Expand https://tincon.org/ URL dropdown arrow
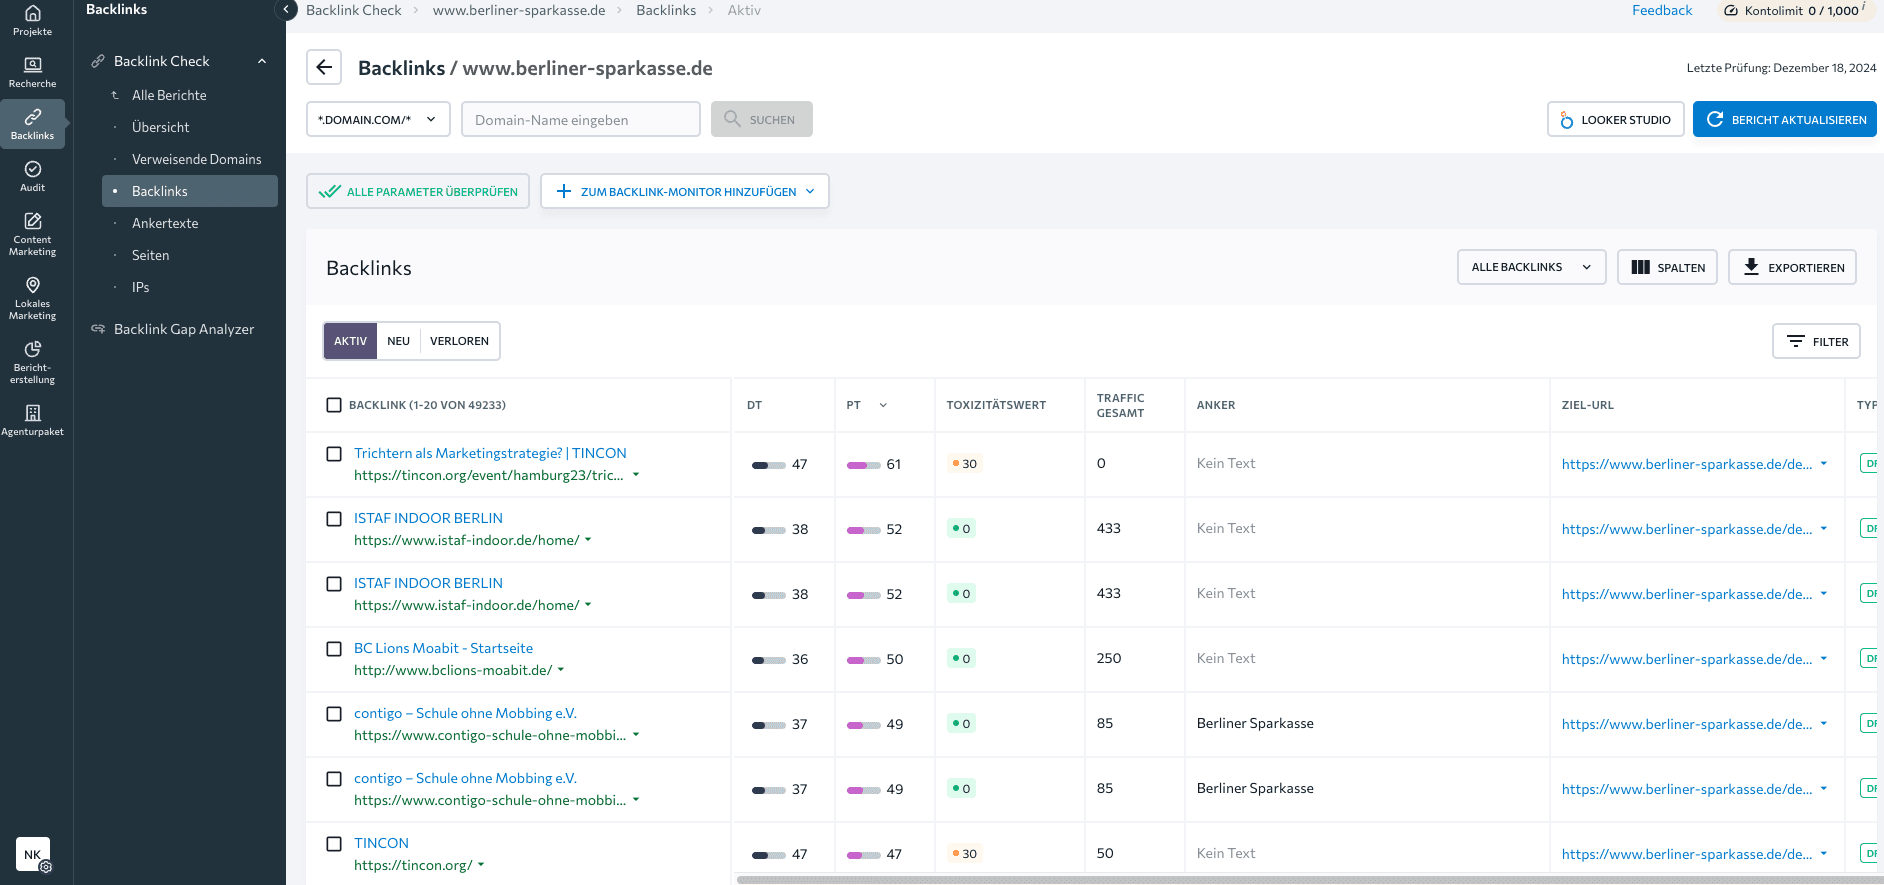Image resolution: width=1884 pixels, height=885 pixels. (x=481, y=865)
